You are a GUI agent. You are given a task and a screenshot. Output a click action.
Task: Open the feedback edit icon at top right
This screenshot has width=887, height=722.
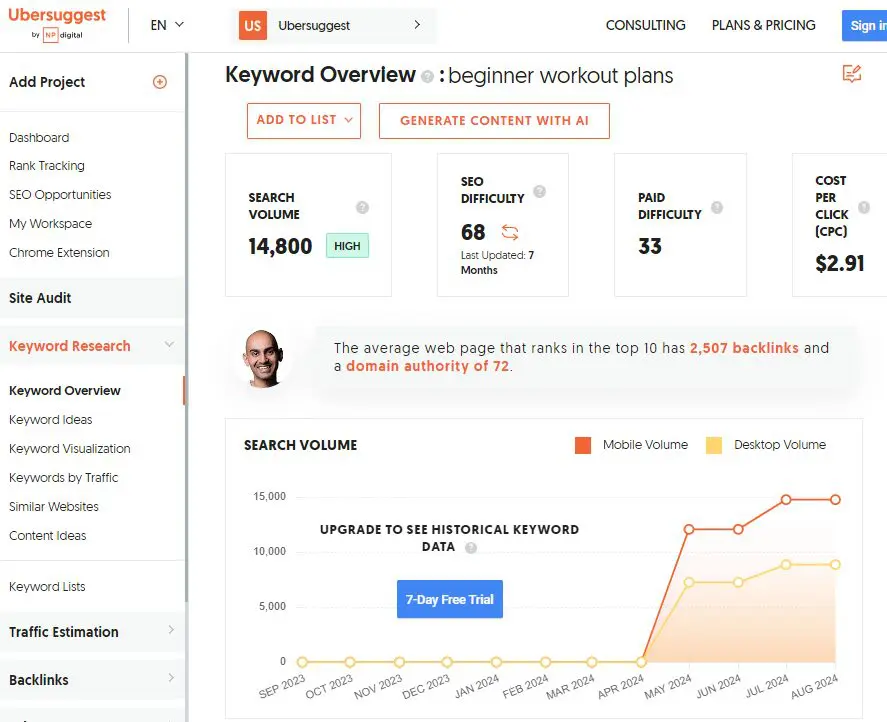851,74
